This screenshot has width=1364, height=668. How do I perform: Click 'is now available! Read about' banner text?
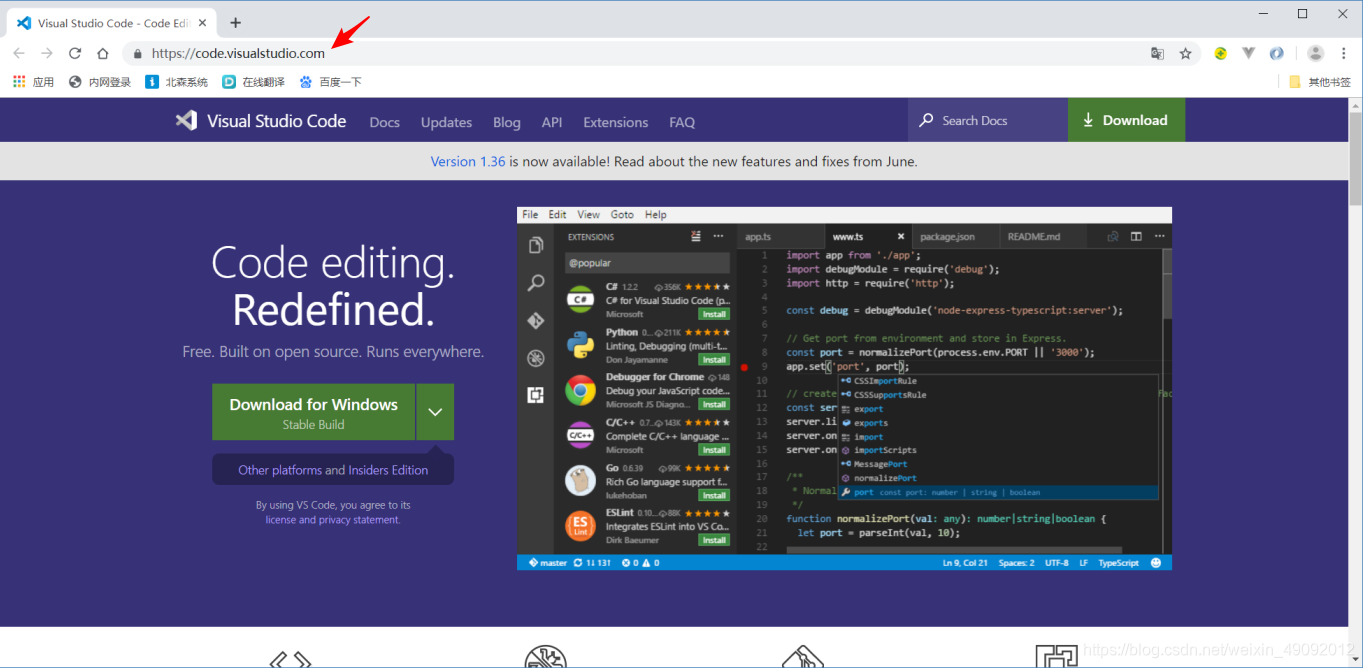click(x=713, y=161)
